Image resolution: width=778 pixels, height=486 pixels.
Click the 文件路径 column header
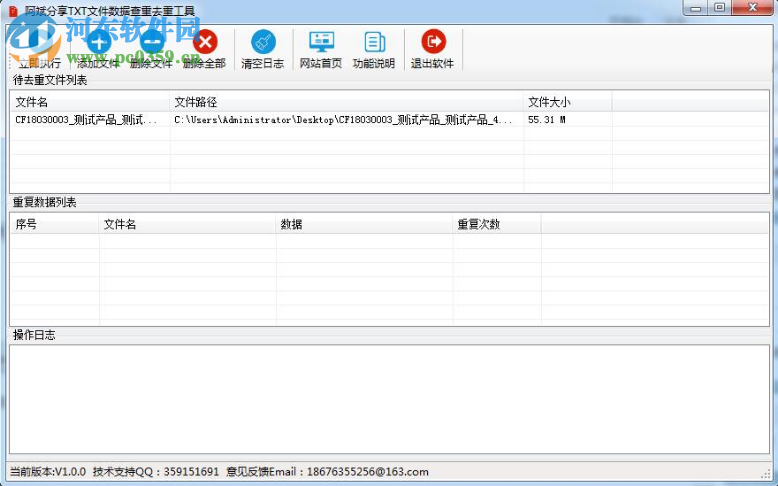tap(346, 102)
